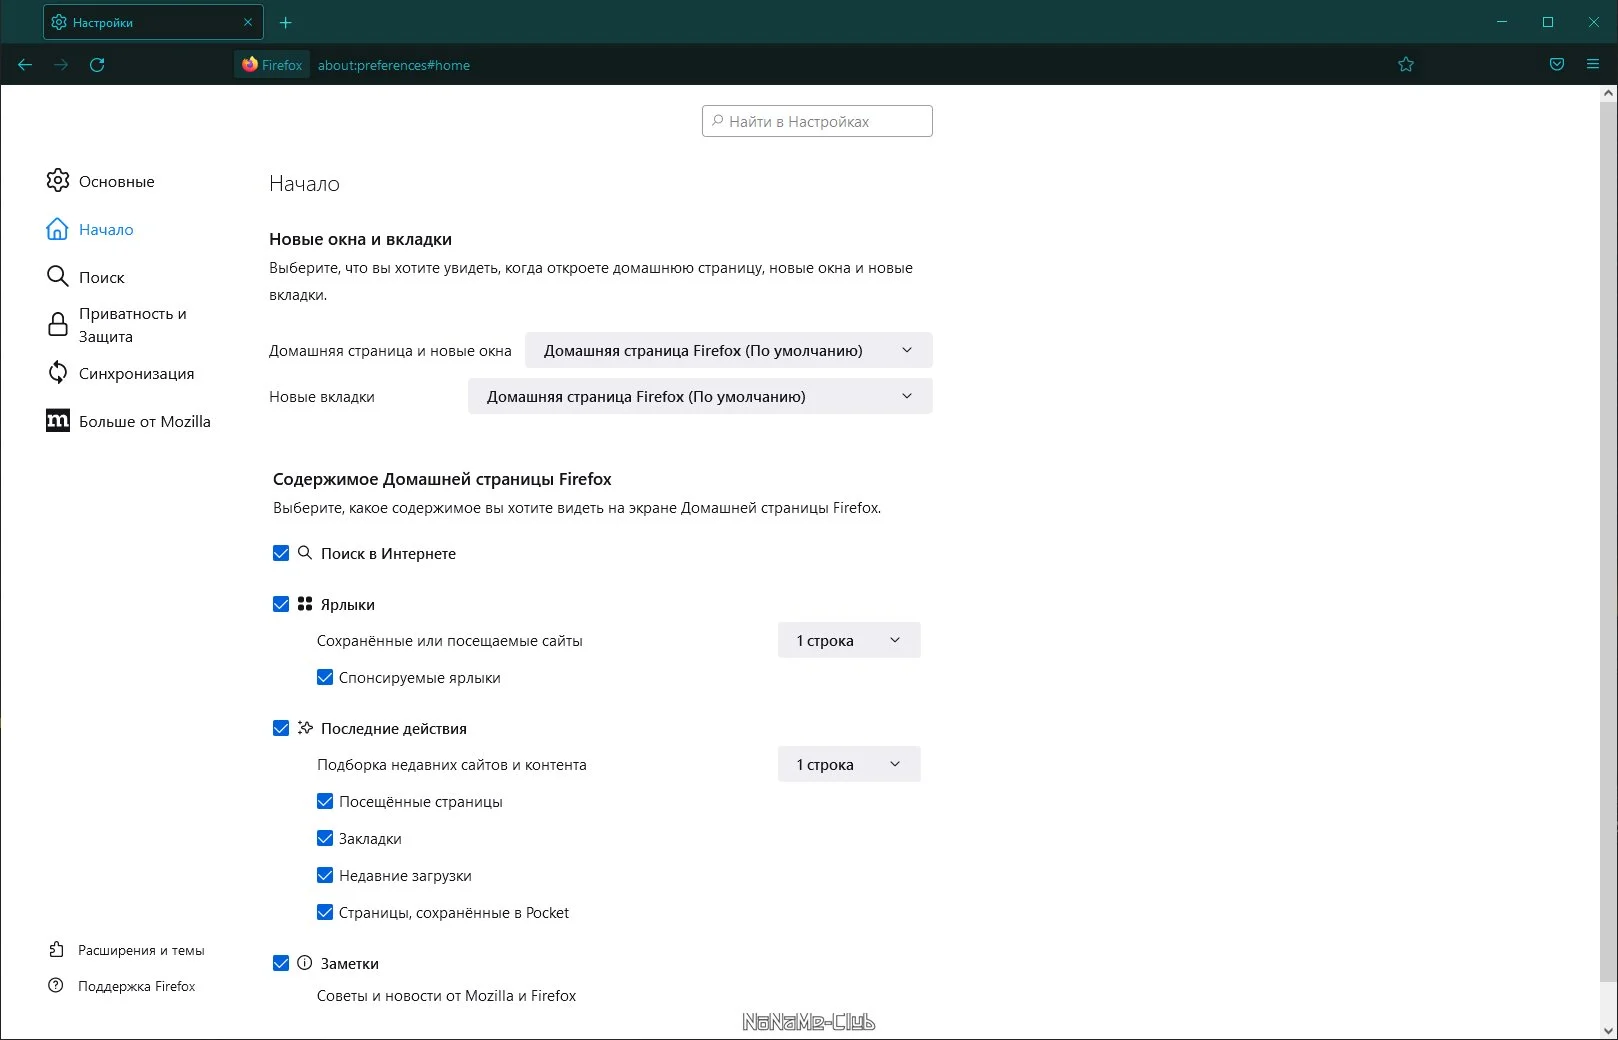This screenshot has width=1618, height=1040.
Task: Click the Новые окна и вкладки heading
Action: coord(360,239)
